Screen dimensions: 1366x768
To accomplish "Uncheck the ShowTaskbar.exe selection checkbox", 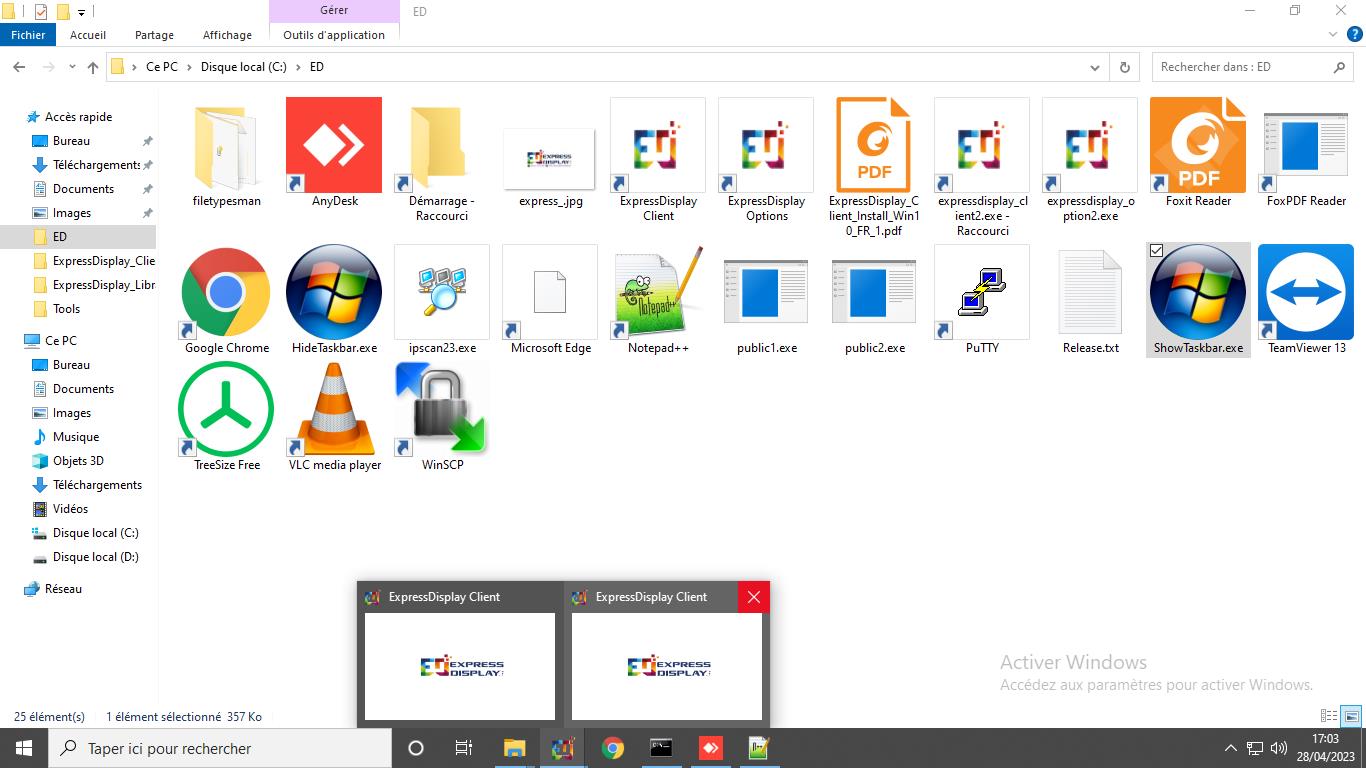I will [x=1157, y=251].
